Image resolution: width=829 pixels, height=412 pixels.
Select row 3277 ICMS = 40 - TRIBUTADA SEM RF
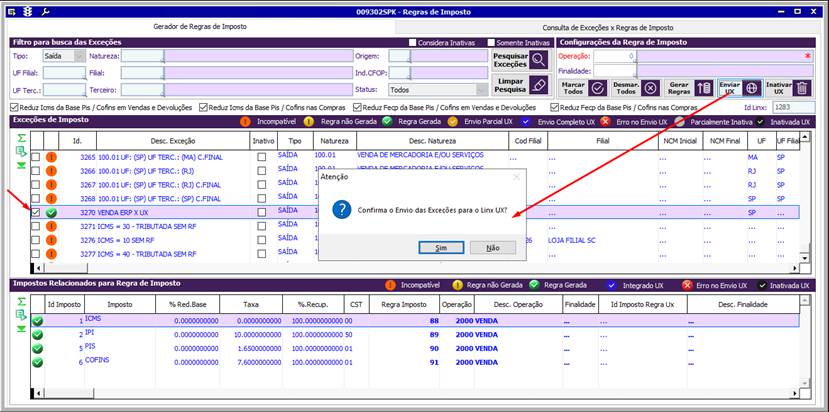(x=415, y=254)
